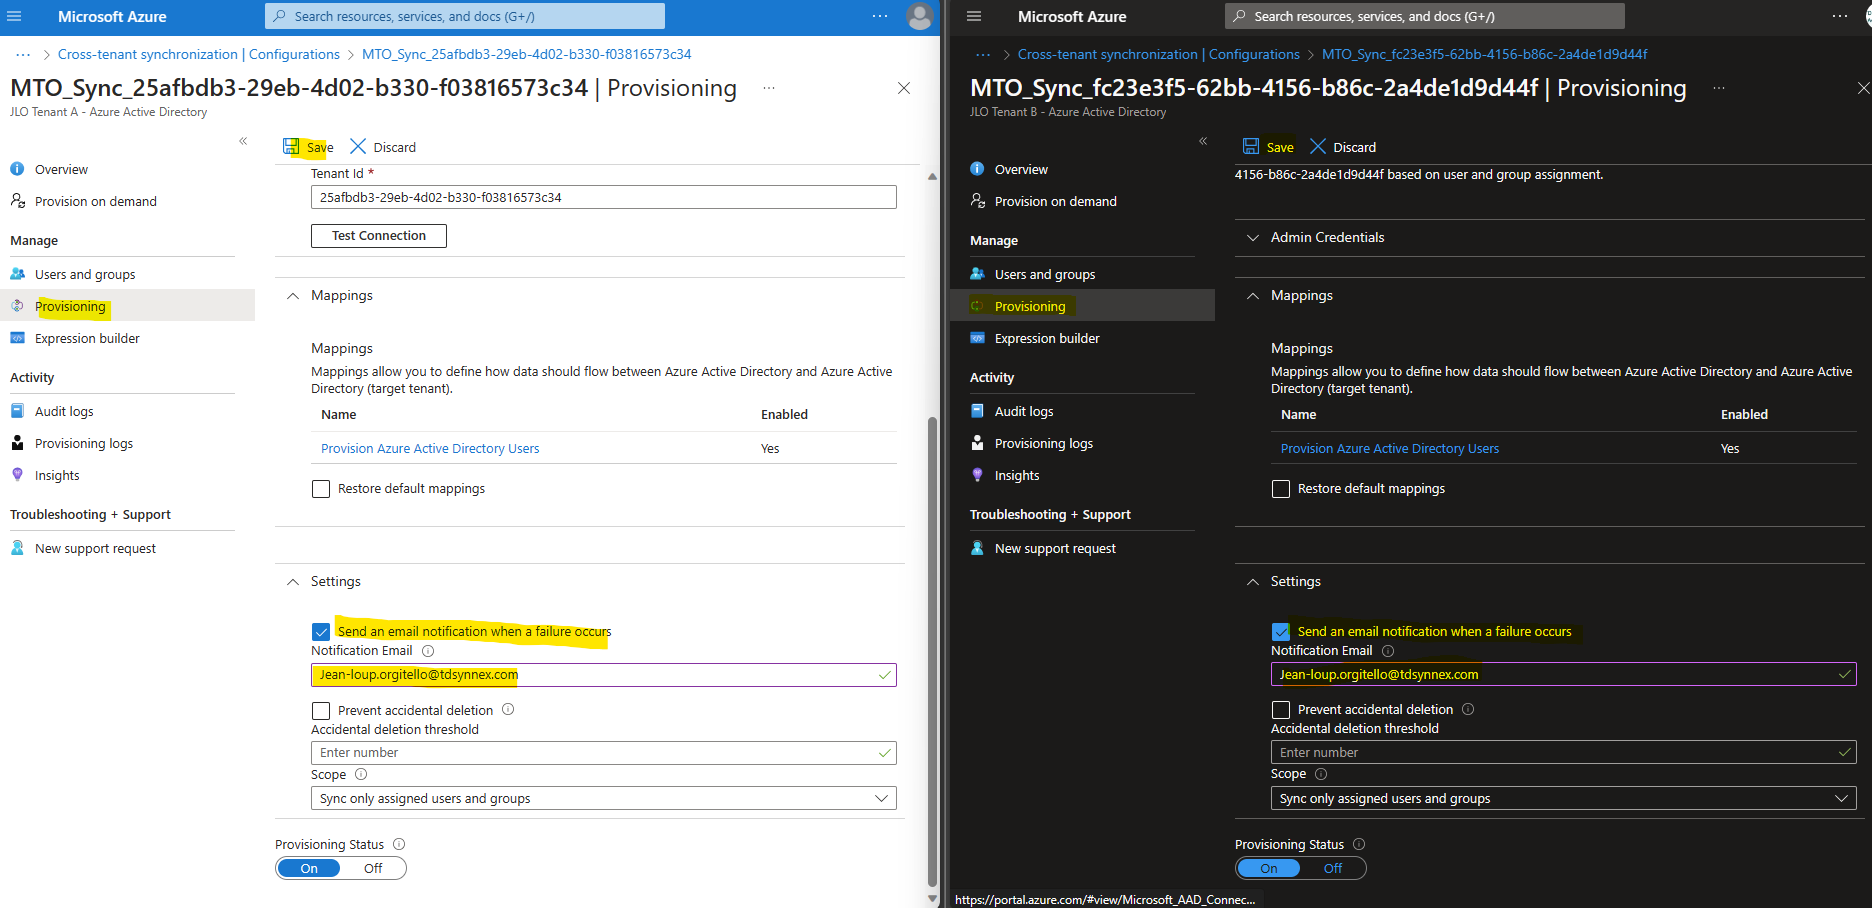Open more options ellipsis after Tenant A title

[x=769, y=88]
